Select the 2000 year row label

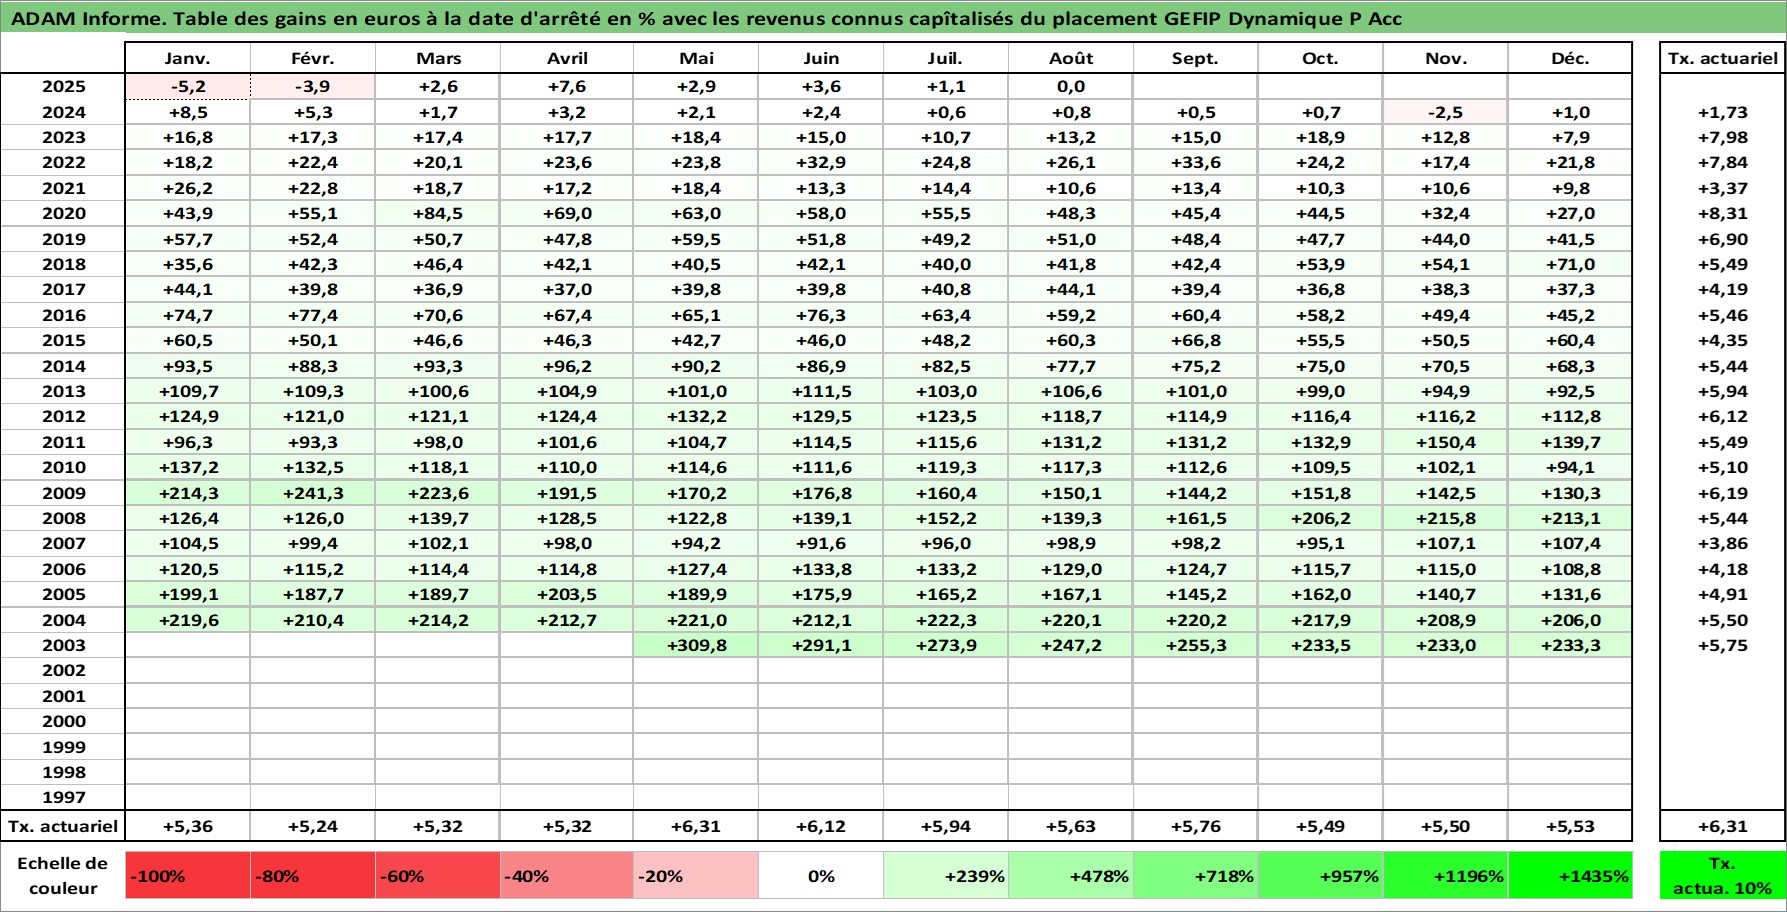63,721
